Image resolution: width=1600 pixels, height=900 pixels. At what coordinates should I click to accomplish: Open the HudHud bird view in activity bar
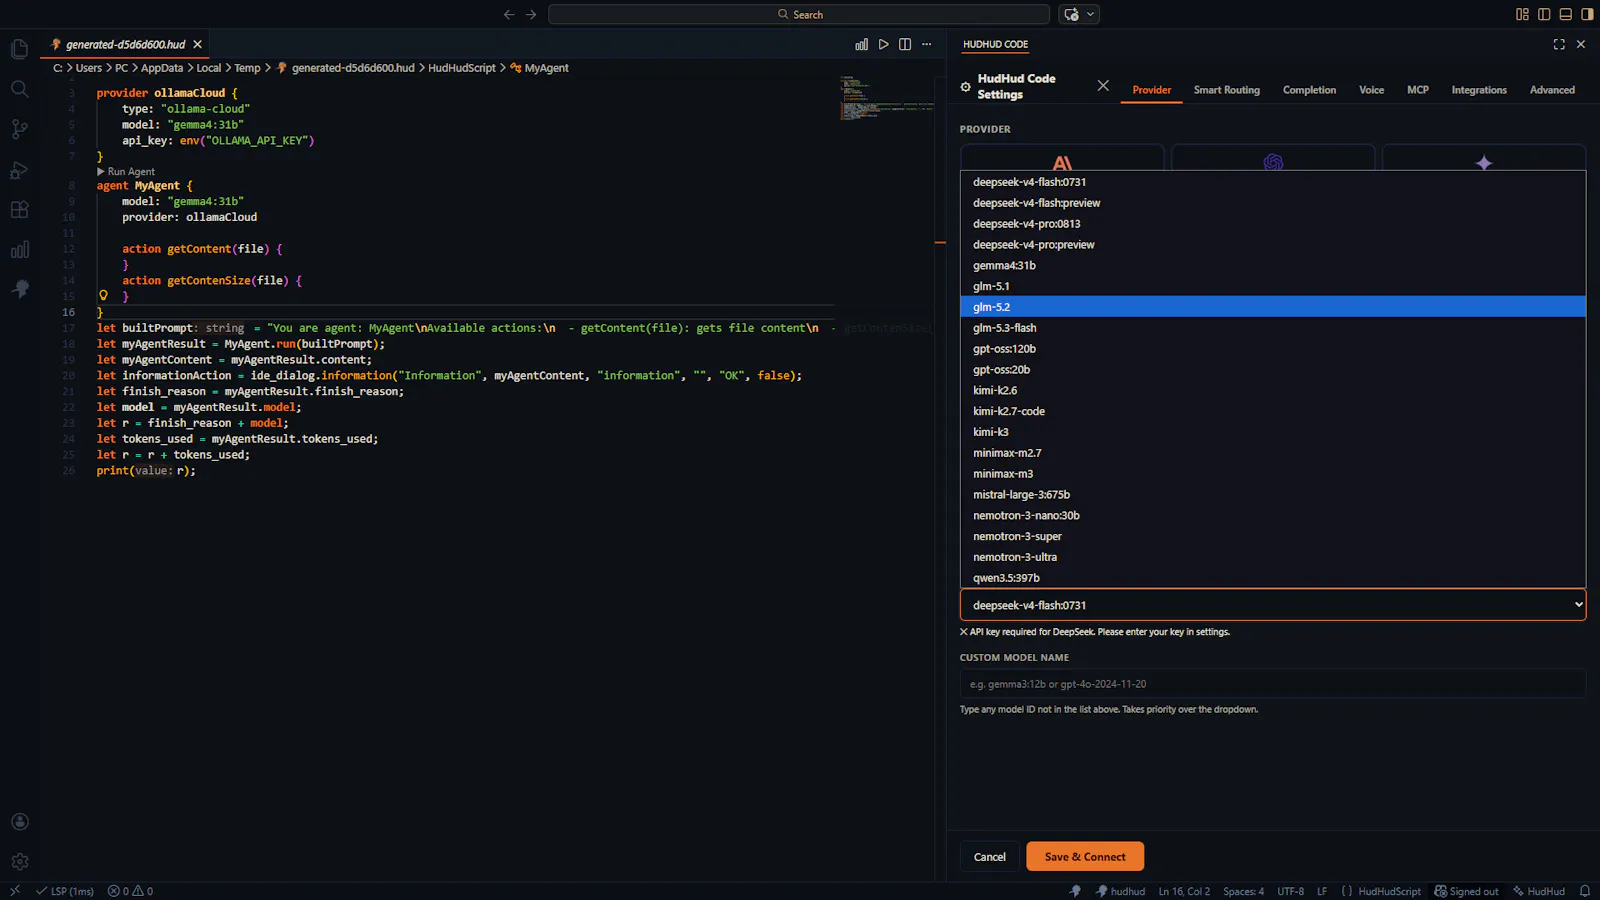[19, 289]
